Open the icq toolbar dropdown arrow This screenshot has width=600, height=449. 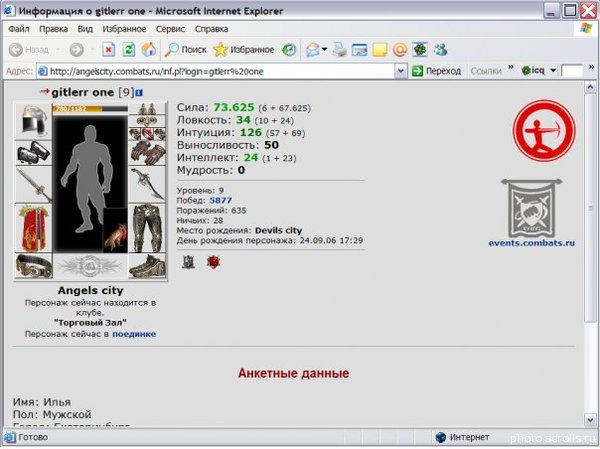tap(553, 71)
